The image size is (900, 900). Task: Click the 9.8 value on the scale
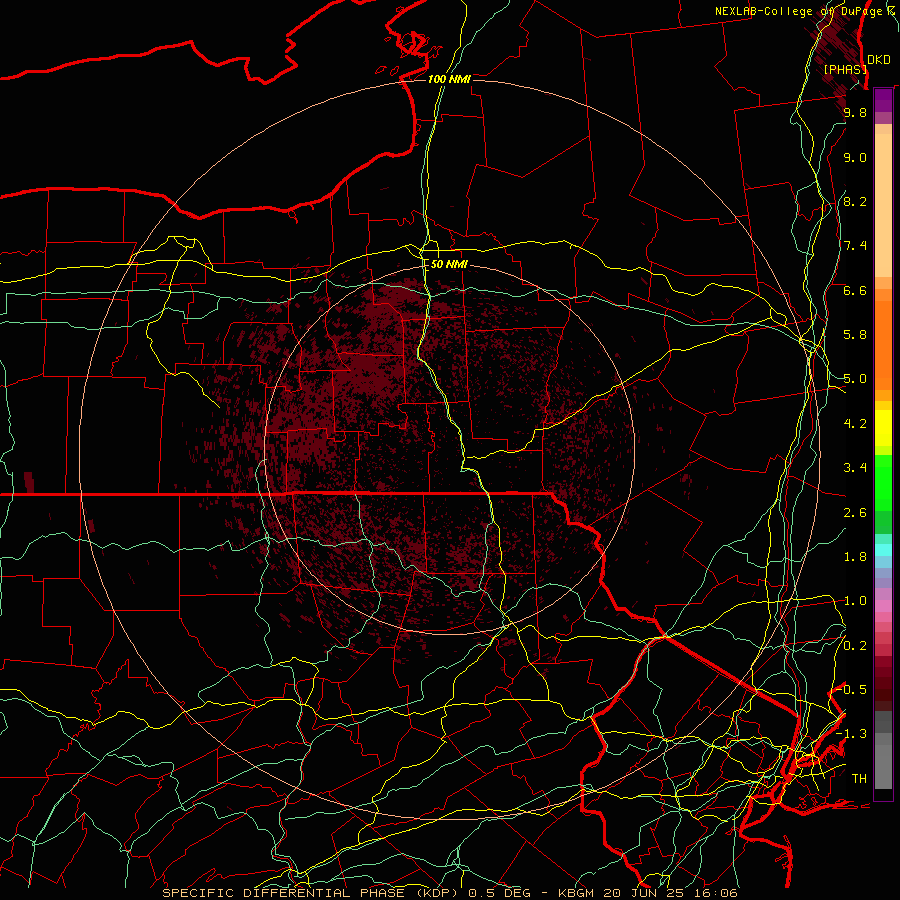coord(855,112)
